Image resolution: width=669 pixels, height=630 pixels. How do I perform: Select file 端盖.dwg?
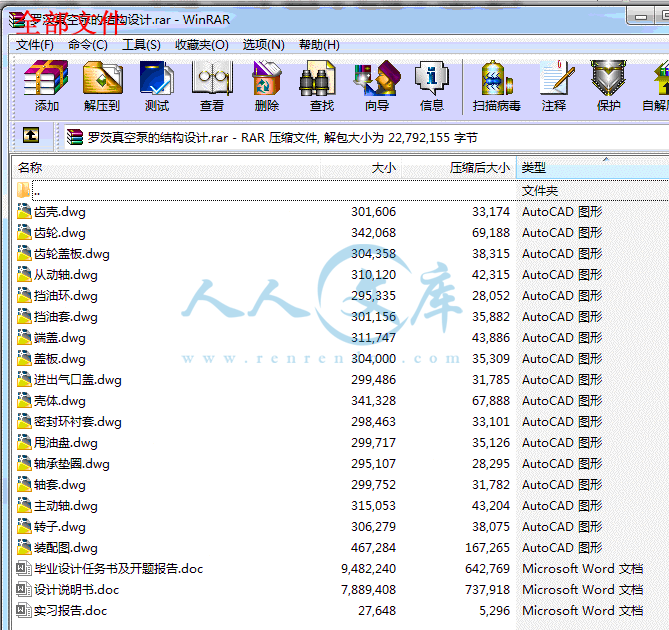pos(60,337)
